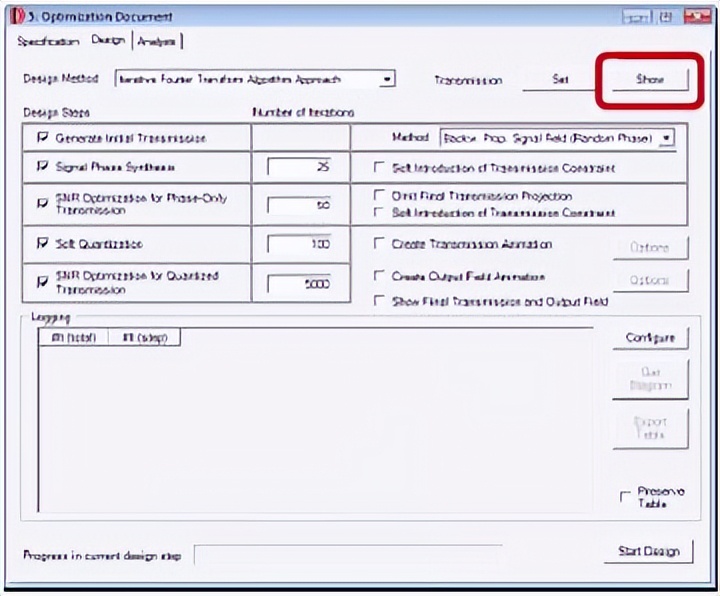
Task: Click the #1 (total) column header
Action: pos(73,337)
